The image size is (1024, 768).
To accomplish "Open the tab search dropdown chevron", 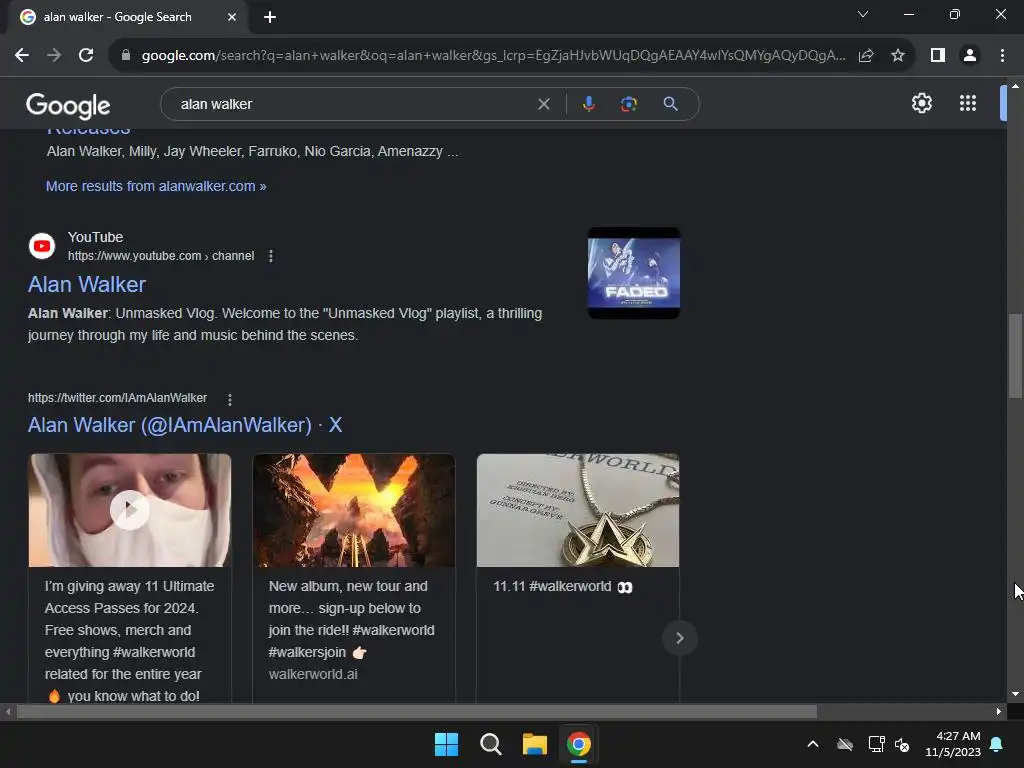I will pos(863,14).
